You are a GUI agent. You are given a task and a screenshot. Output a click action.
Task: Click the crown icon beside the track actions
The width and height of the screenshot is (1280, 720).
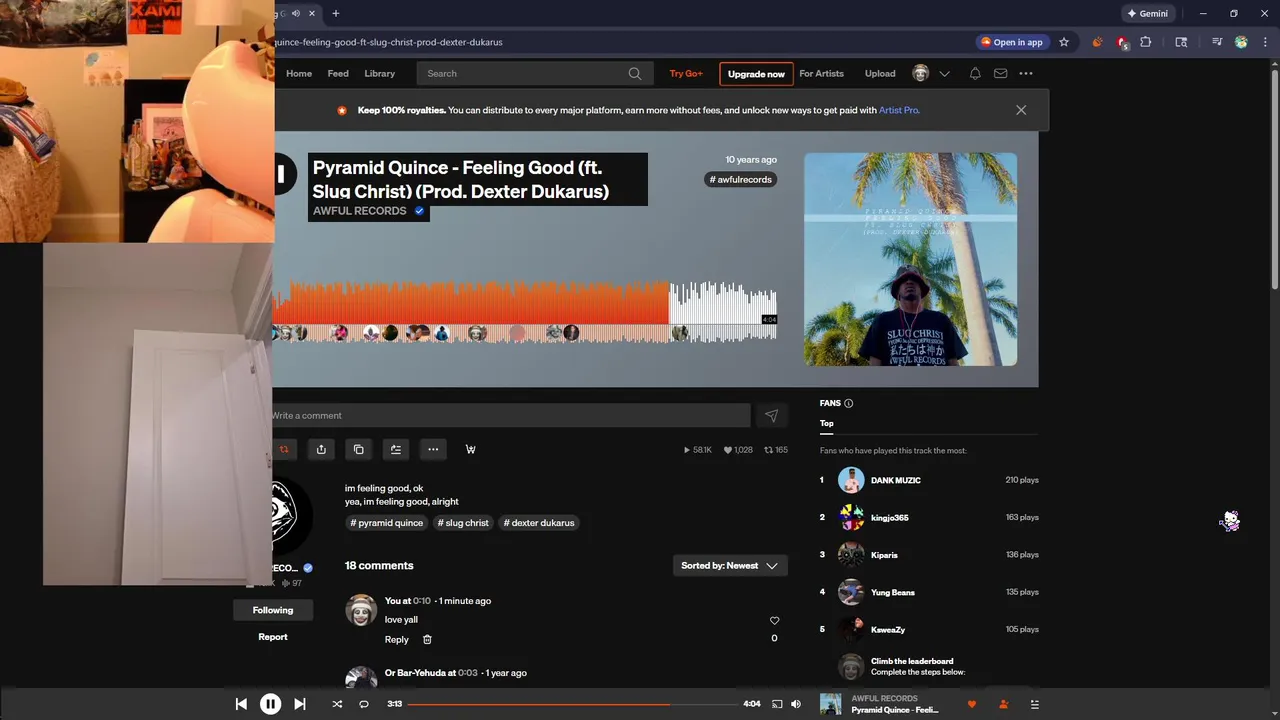(471, 450)
